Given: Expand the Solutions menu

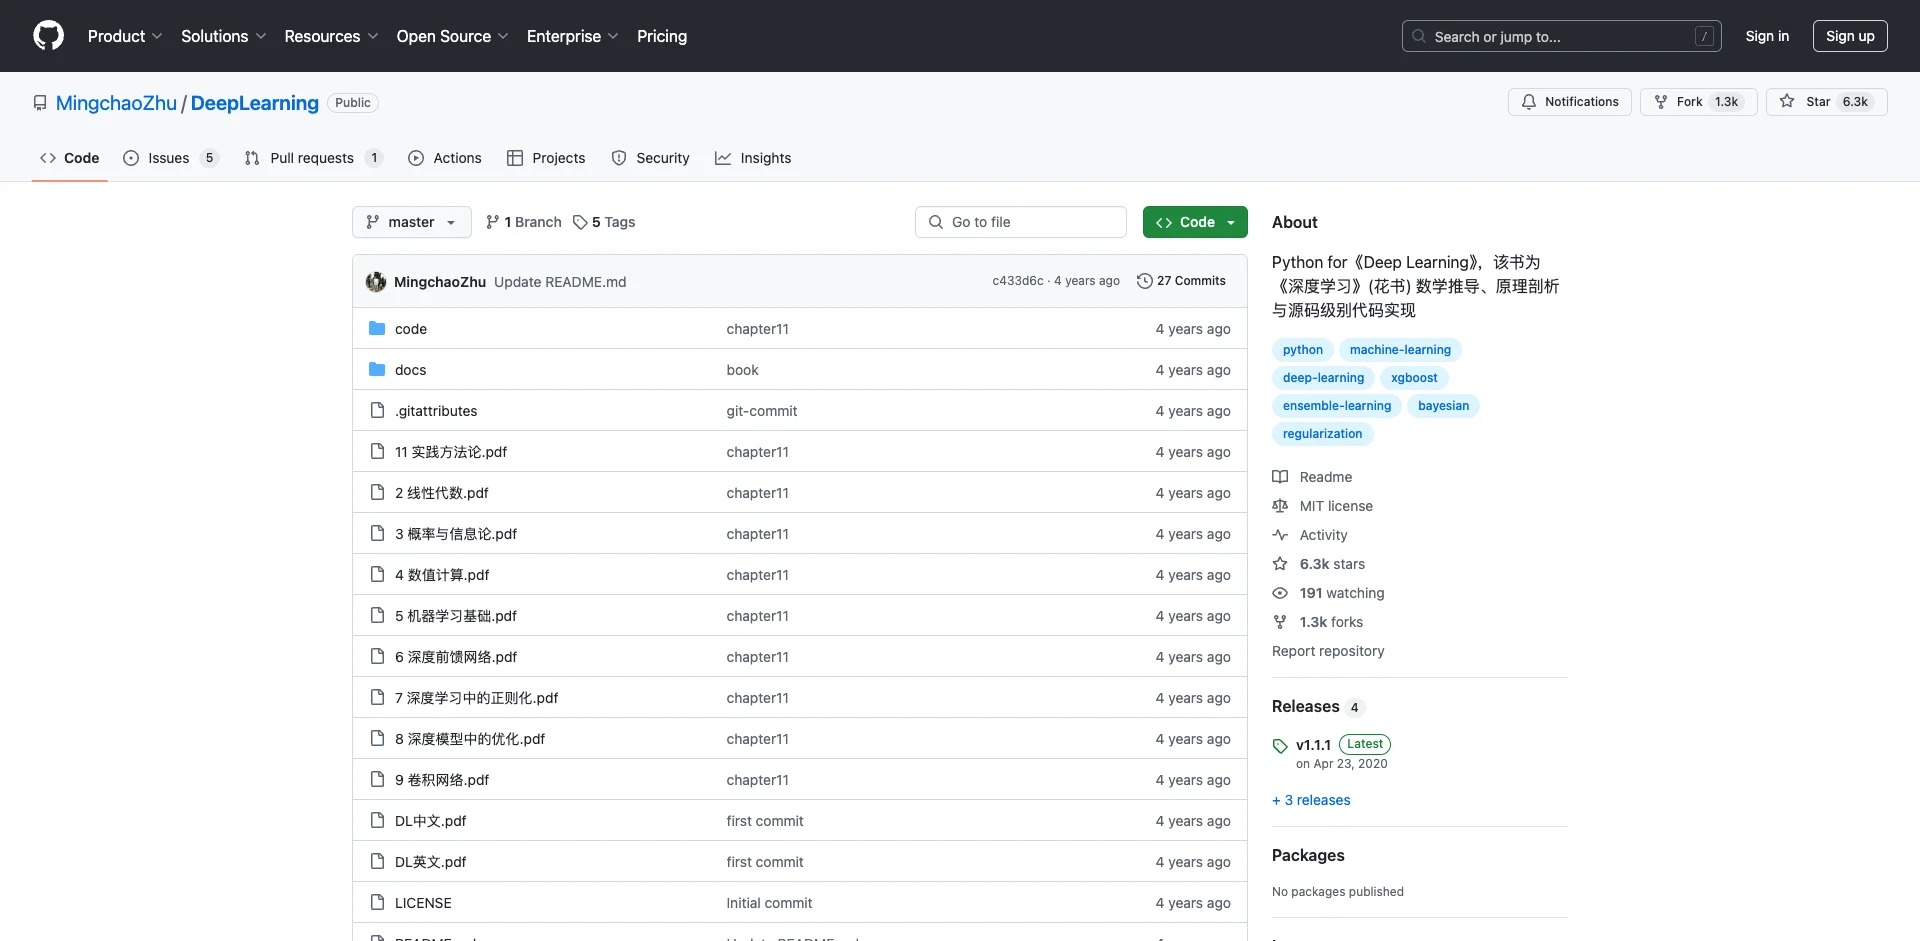Looking at the screenshot, I should pos(224,36).
